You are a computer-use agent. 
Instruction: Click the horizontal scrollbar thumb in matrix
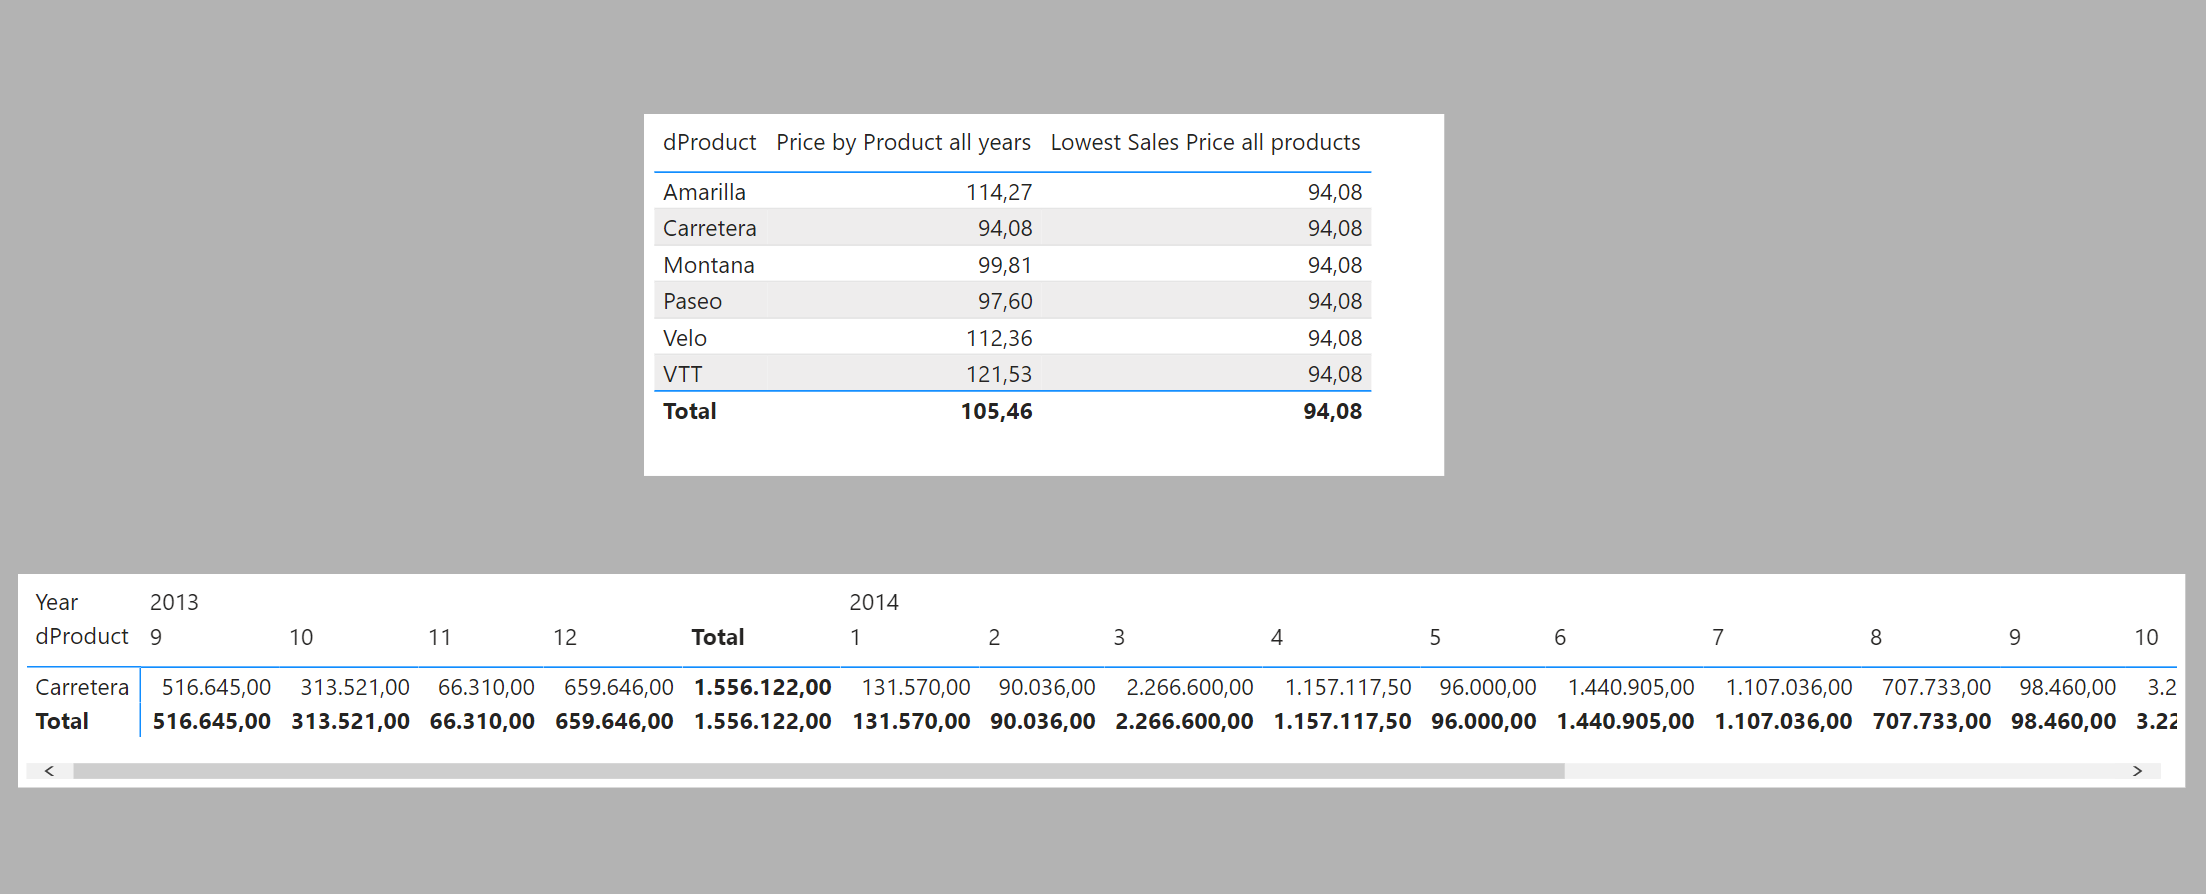[819, 771]
